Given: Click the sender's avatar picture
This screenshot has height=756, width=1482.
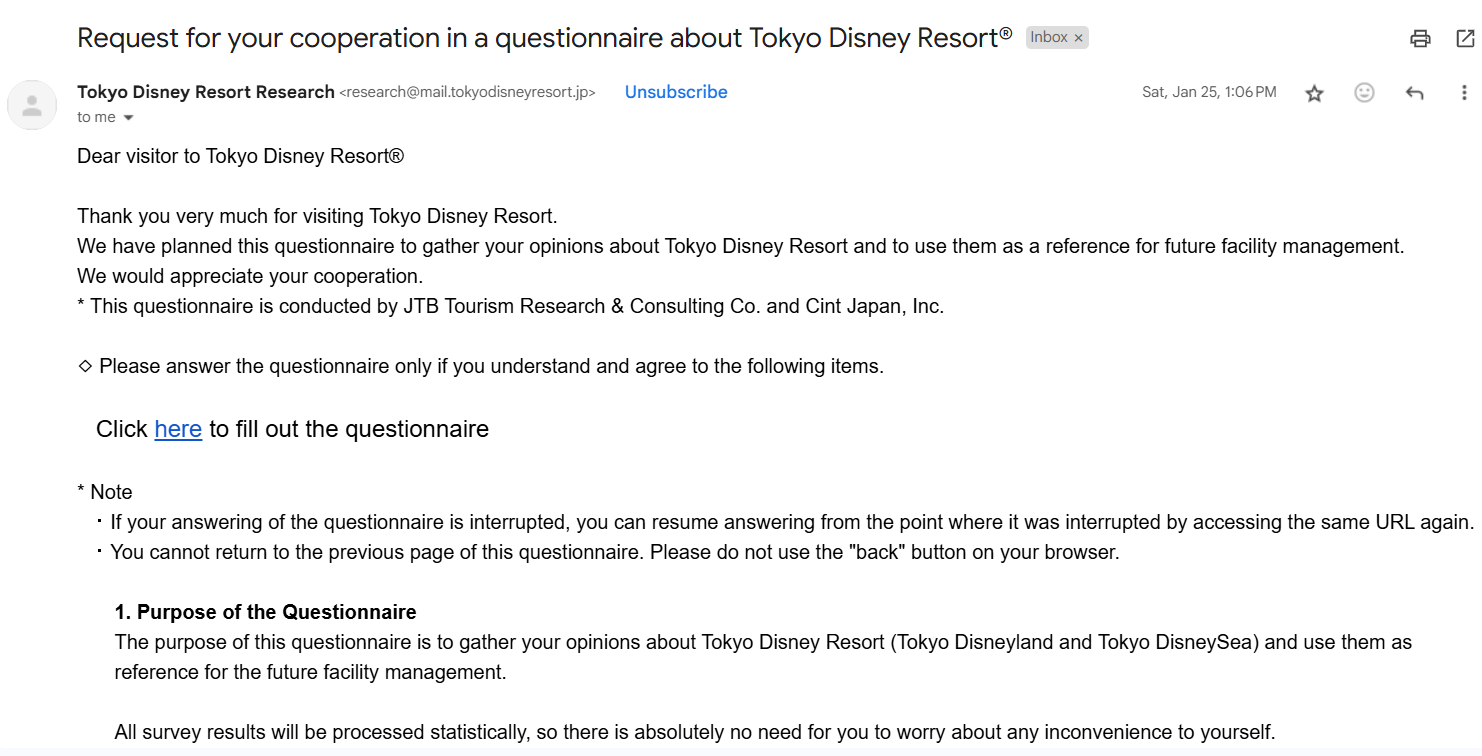Looking at the screenshot, I should (x=32, y=105).
